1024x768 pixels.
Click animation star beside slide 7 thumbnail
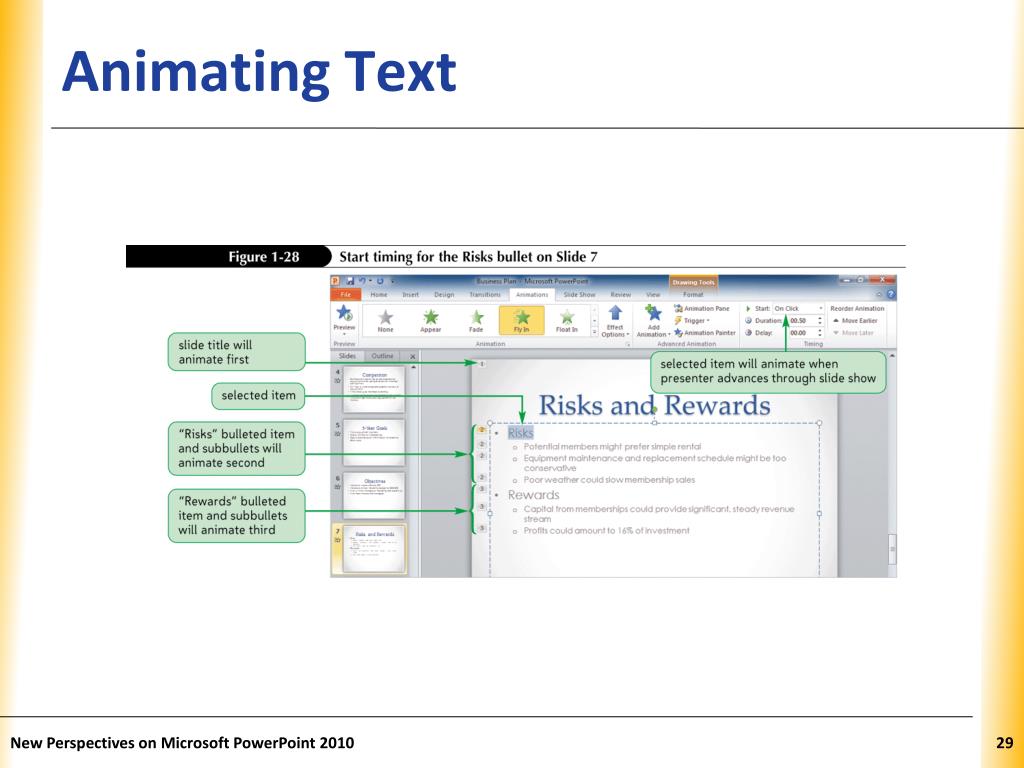(x=338, y=540)
